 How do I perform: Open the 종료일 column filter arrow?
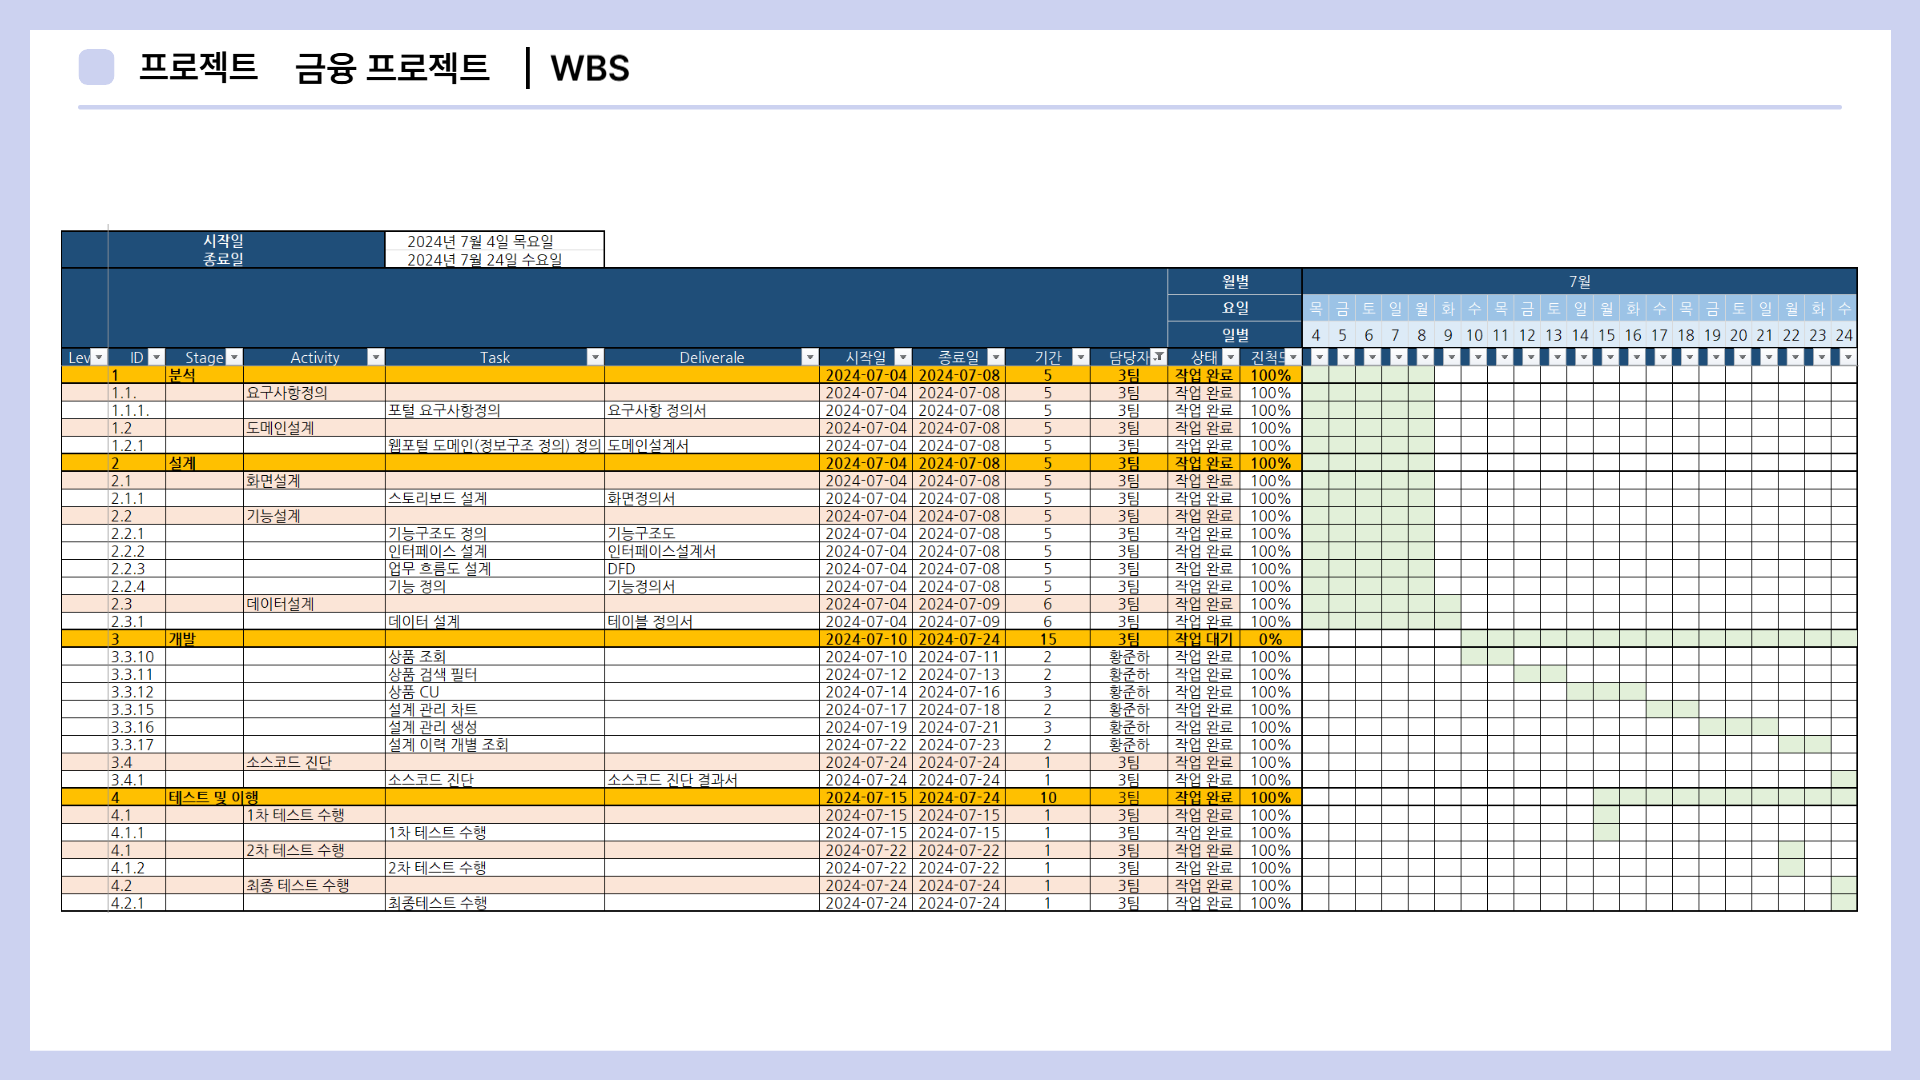[x=995, y=357]
